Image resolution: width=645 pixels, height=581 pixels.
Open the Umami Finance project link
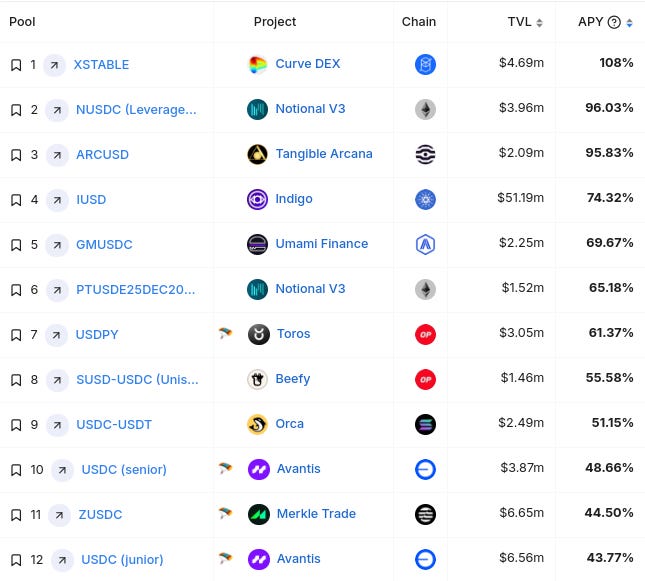[x=322, y=244]
